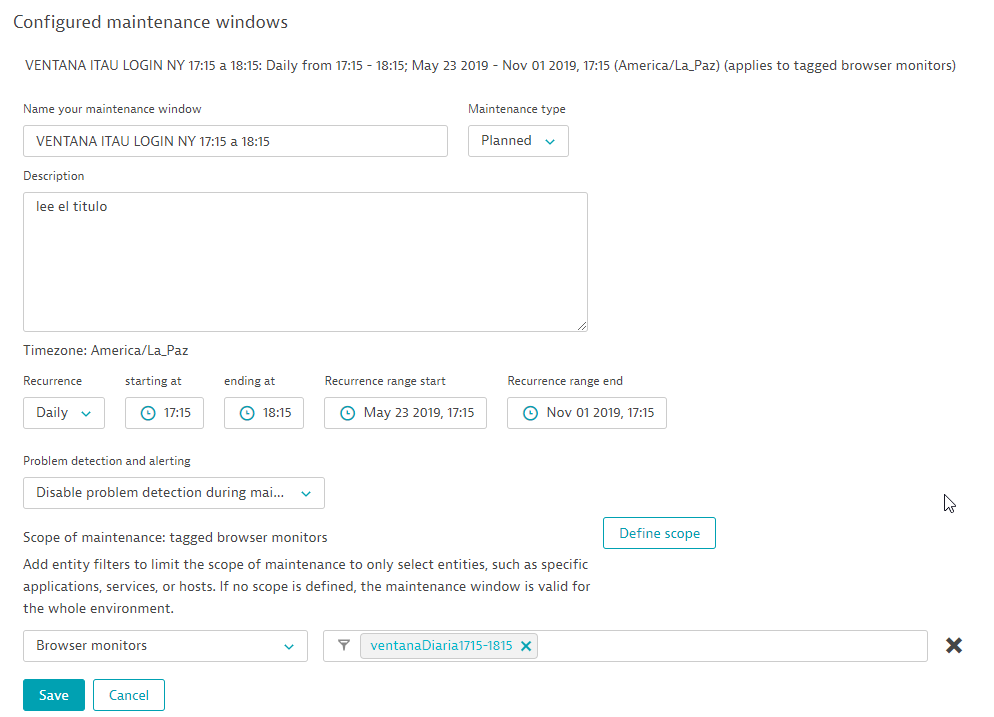
Task: Save the maintenance window
Action: [54, 695]
